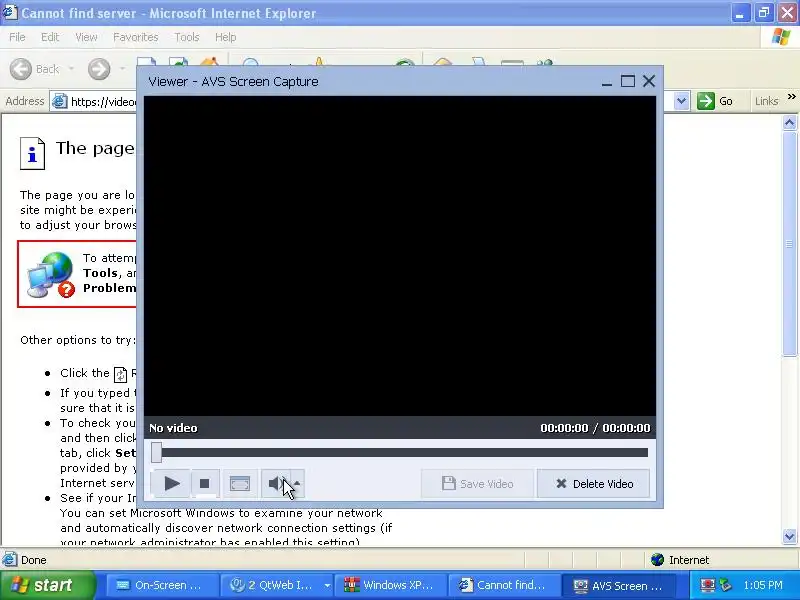800x600 pixels.
Task: Click the IE vertical scrollbar thumb
Action: 789,244
